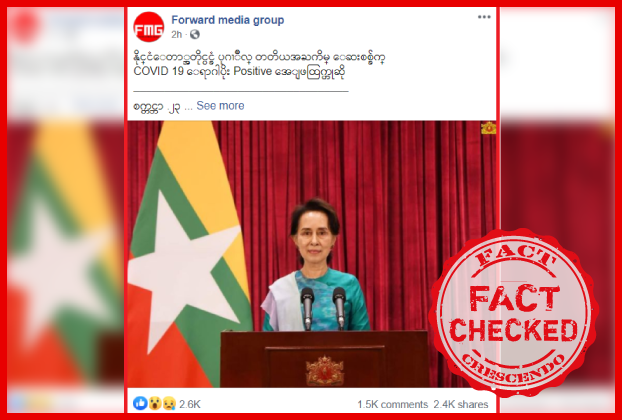Image resolution: width=622 pixels, height=420 pixels.
Task: Click the Fact Checked Crescendo stamp
Action: 514,312
